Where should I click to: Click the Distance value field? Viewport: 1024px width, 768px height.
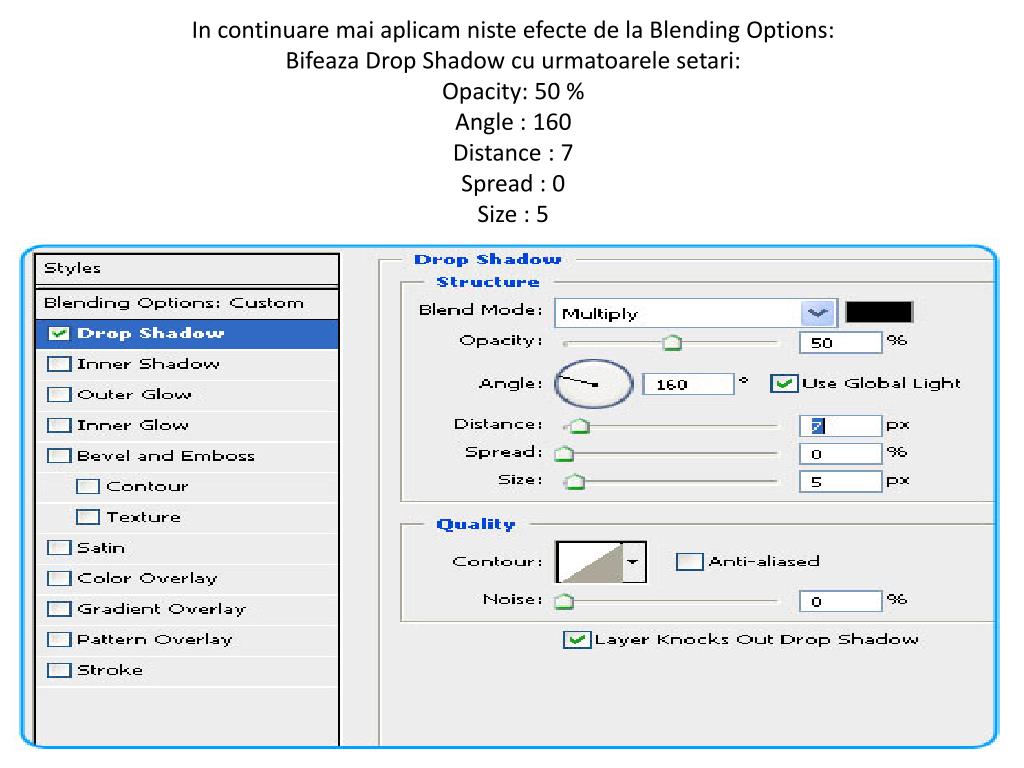click(x=840, y=426)
